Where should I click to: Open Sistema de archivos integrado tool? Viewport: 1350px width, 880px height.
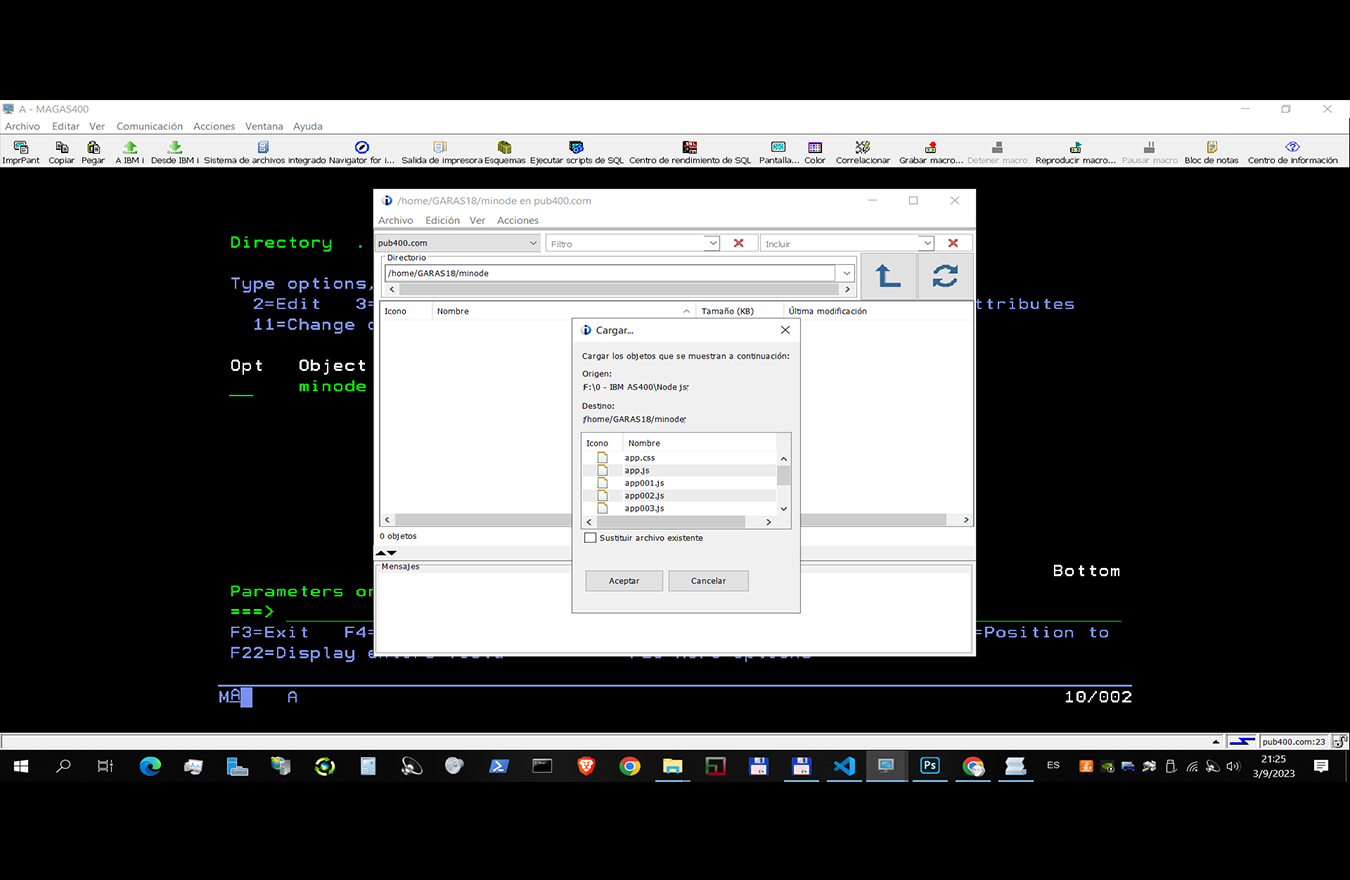click(x=264, y=147)
